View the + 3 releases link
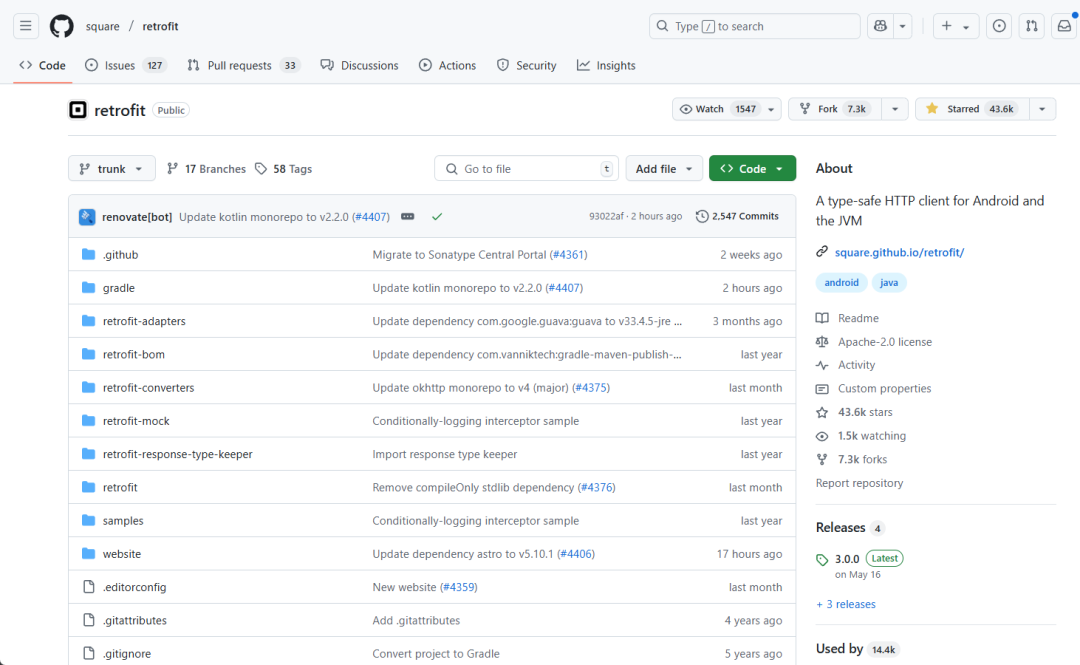Viewport: 1080px width, 665px height. point(845,604)
